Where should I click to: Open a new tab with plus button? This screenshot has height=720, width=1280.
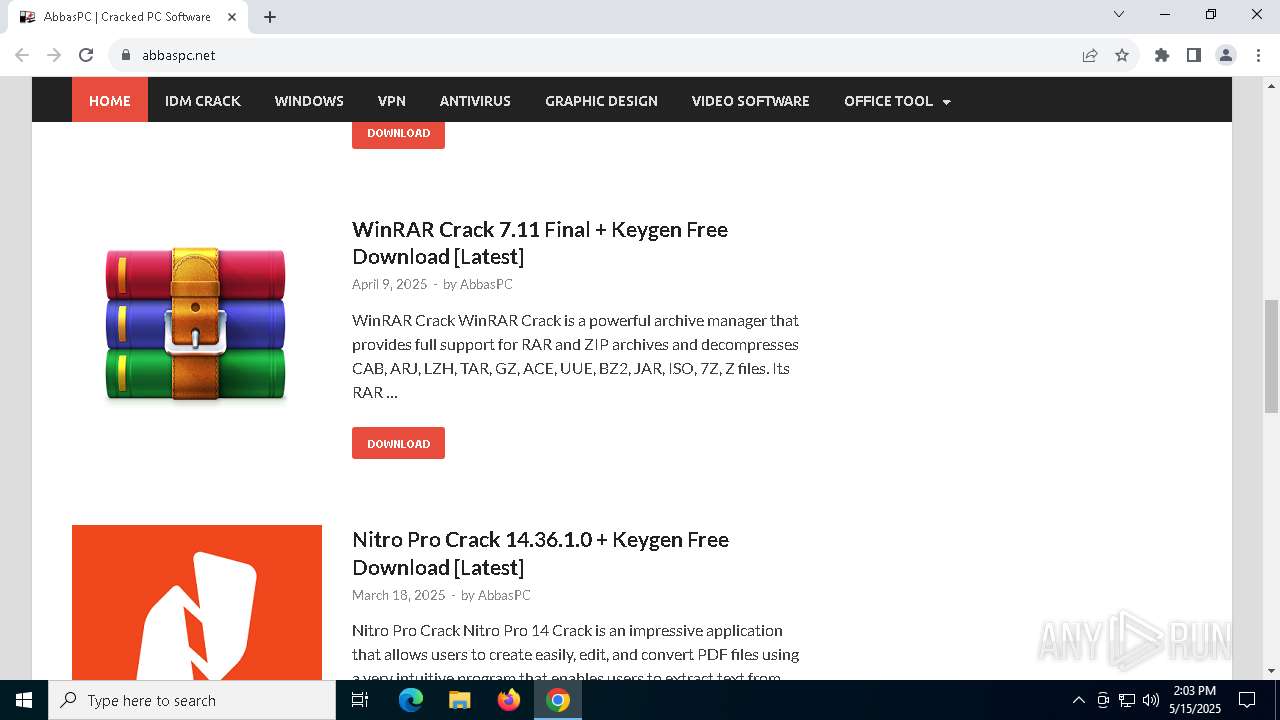(x=270, y=17)
